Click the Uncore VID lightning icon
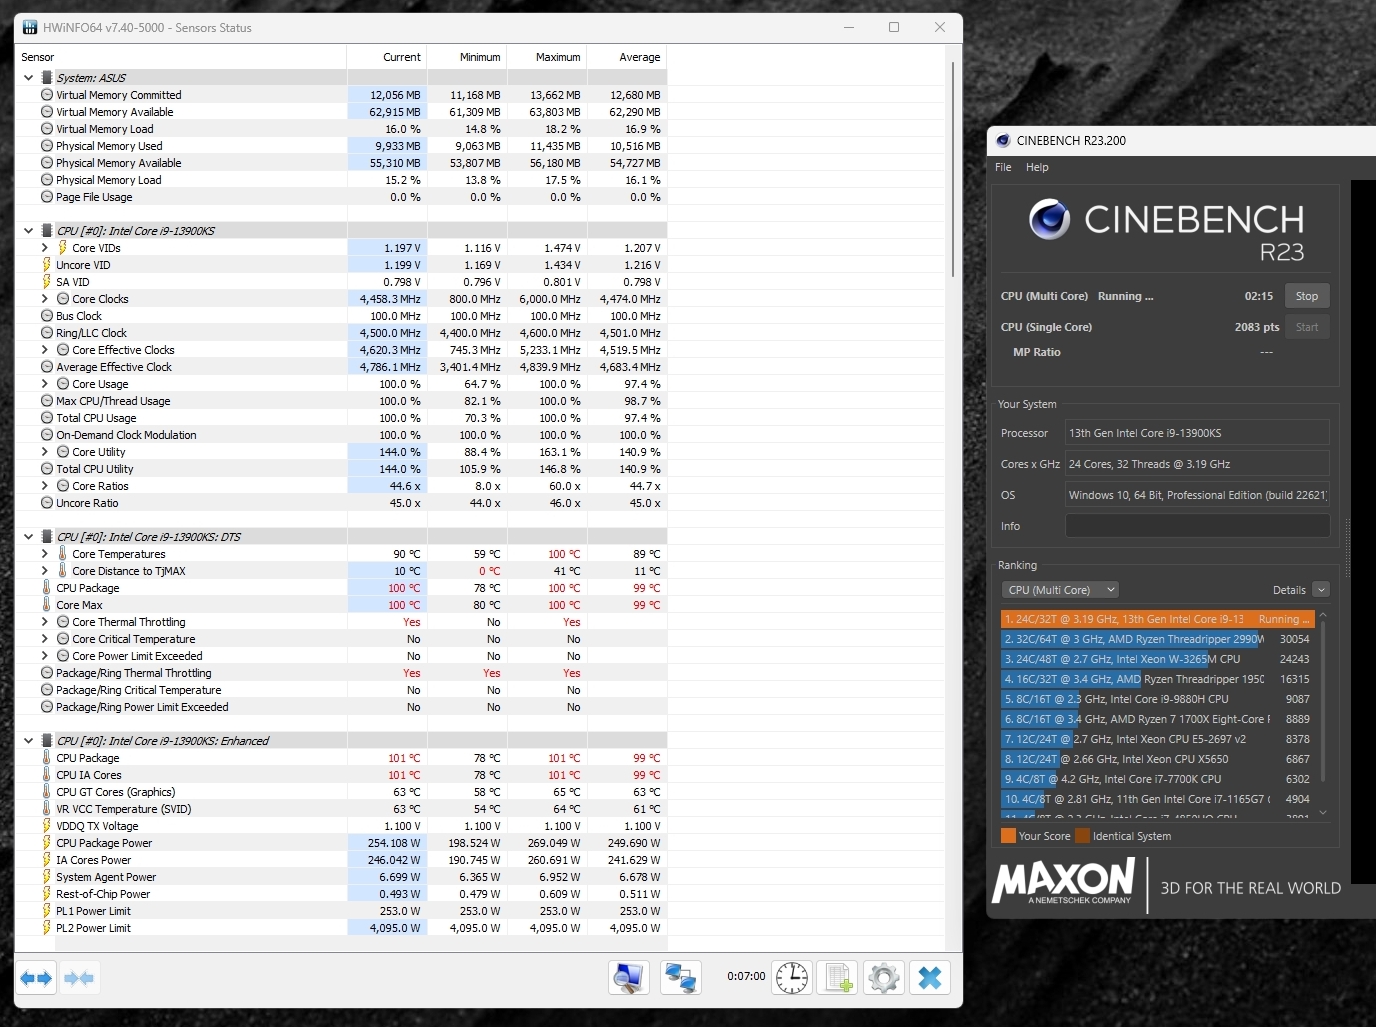Viewport: 1376px width, 1027px height. 46,265
